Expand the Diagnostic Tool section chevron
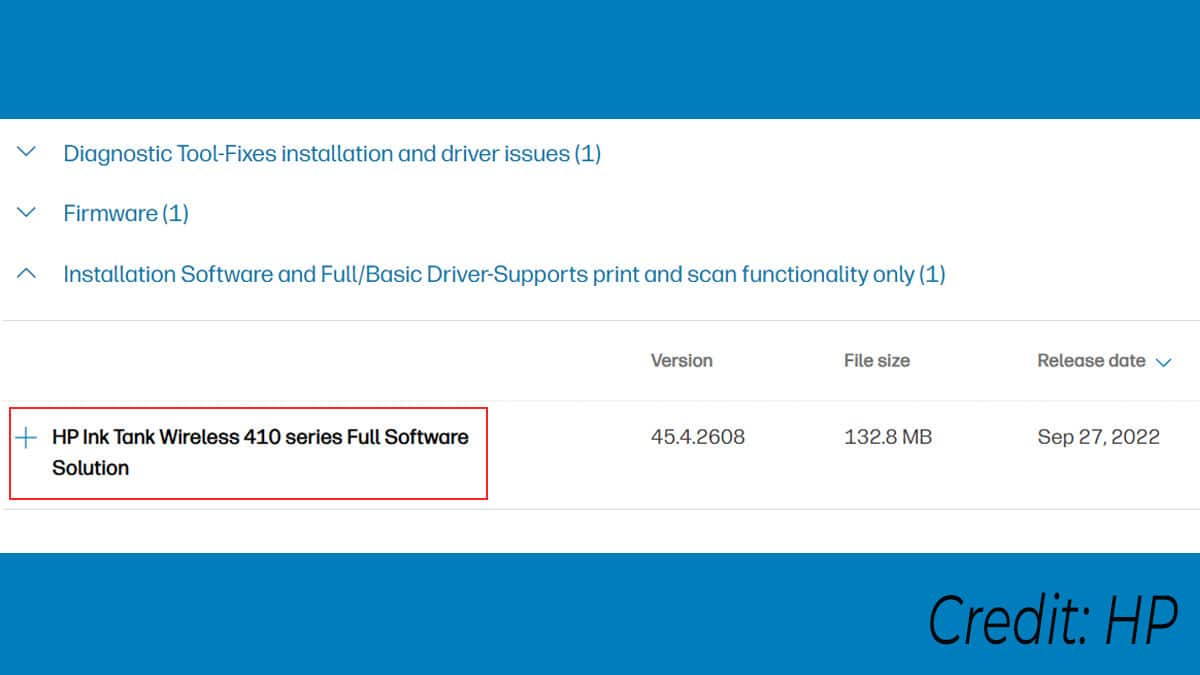The image size is (1200, 675). pyautogui.click(x=27, y=153)
